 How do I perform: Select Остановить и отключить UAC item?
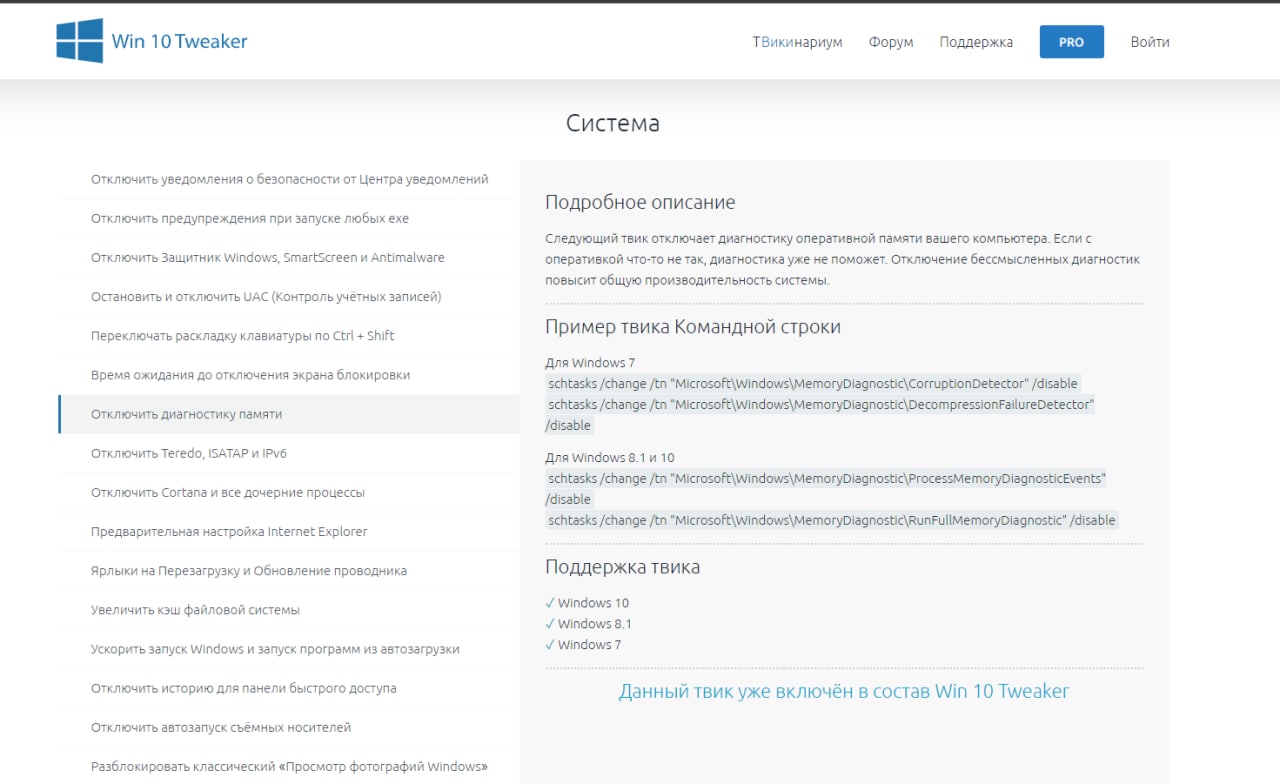point(289,297)
